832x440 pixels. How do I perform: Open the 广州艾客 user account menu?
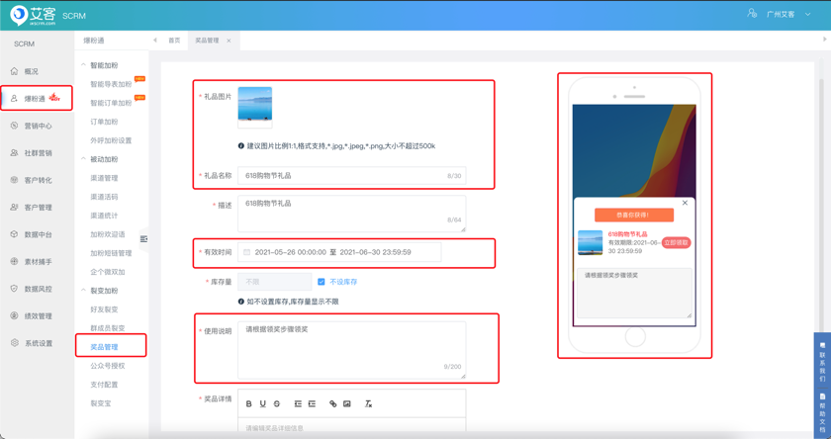pos(773,15)
